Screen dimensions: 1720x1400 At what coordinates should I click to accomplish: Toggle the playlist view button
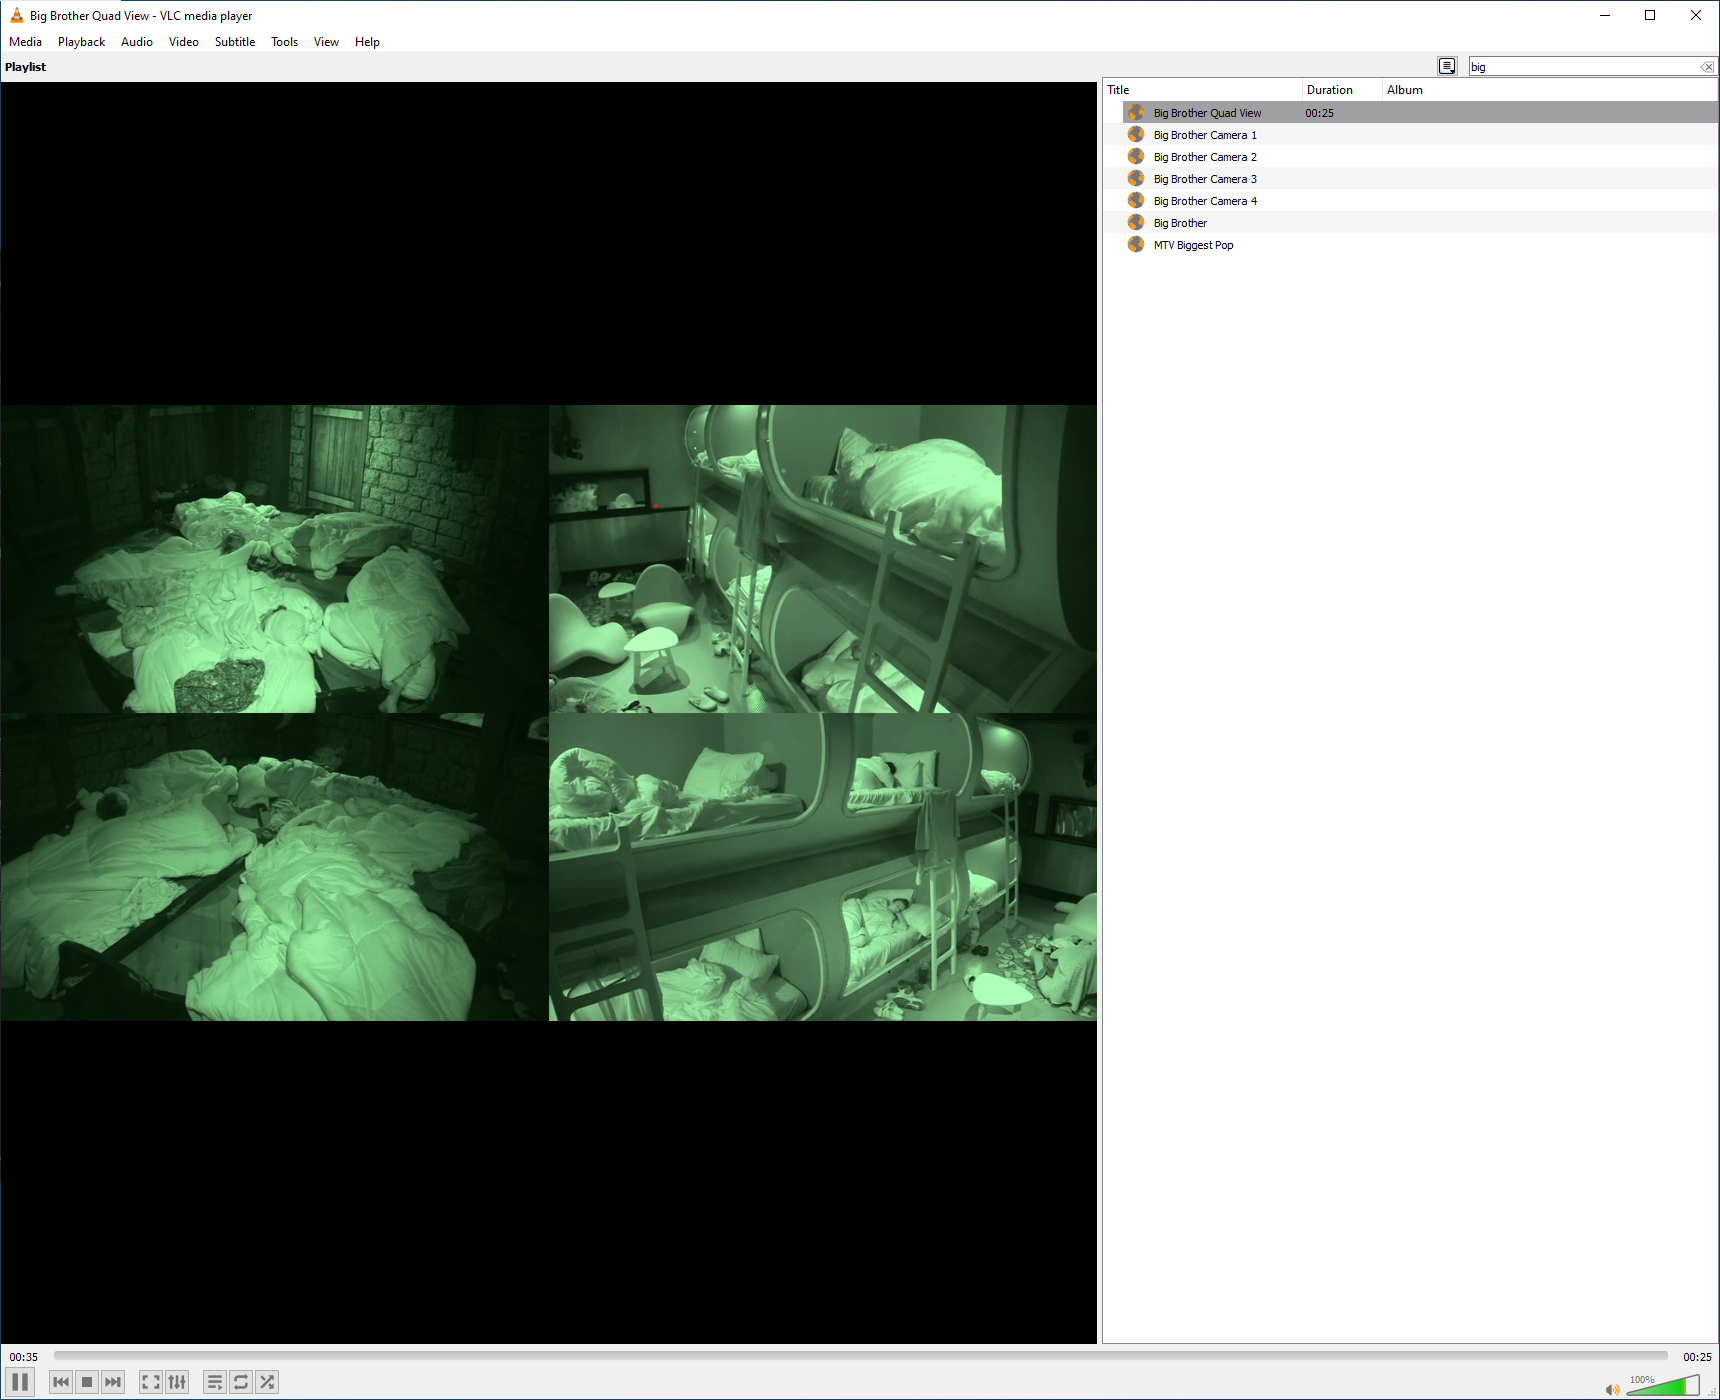(215, 1382)
